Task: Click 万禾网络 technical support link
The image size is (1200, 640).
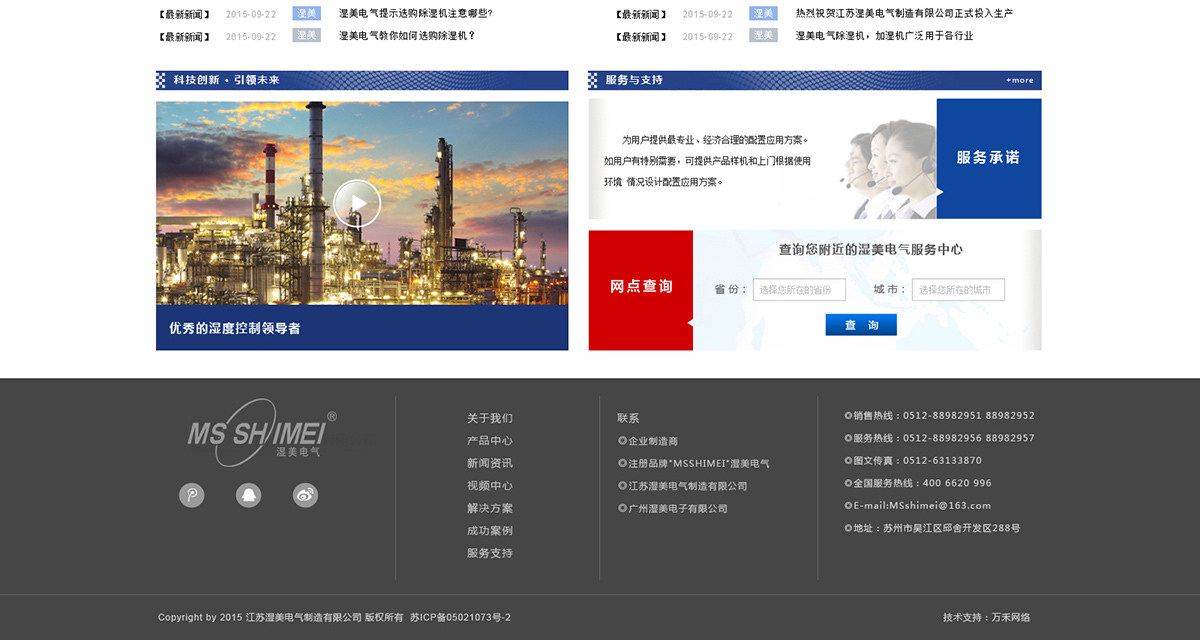Action: coord(1010,618)
